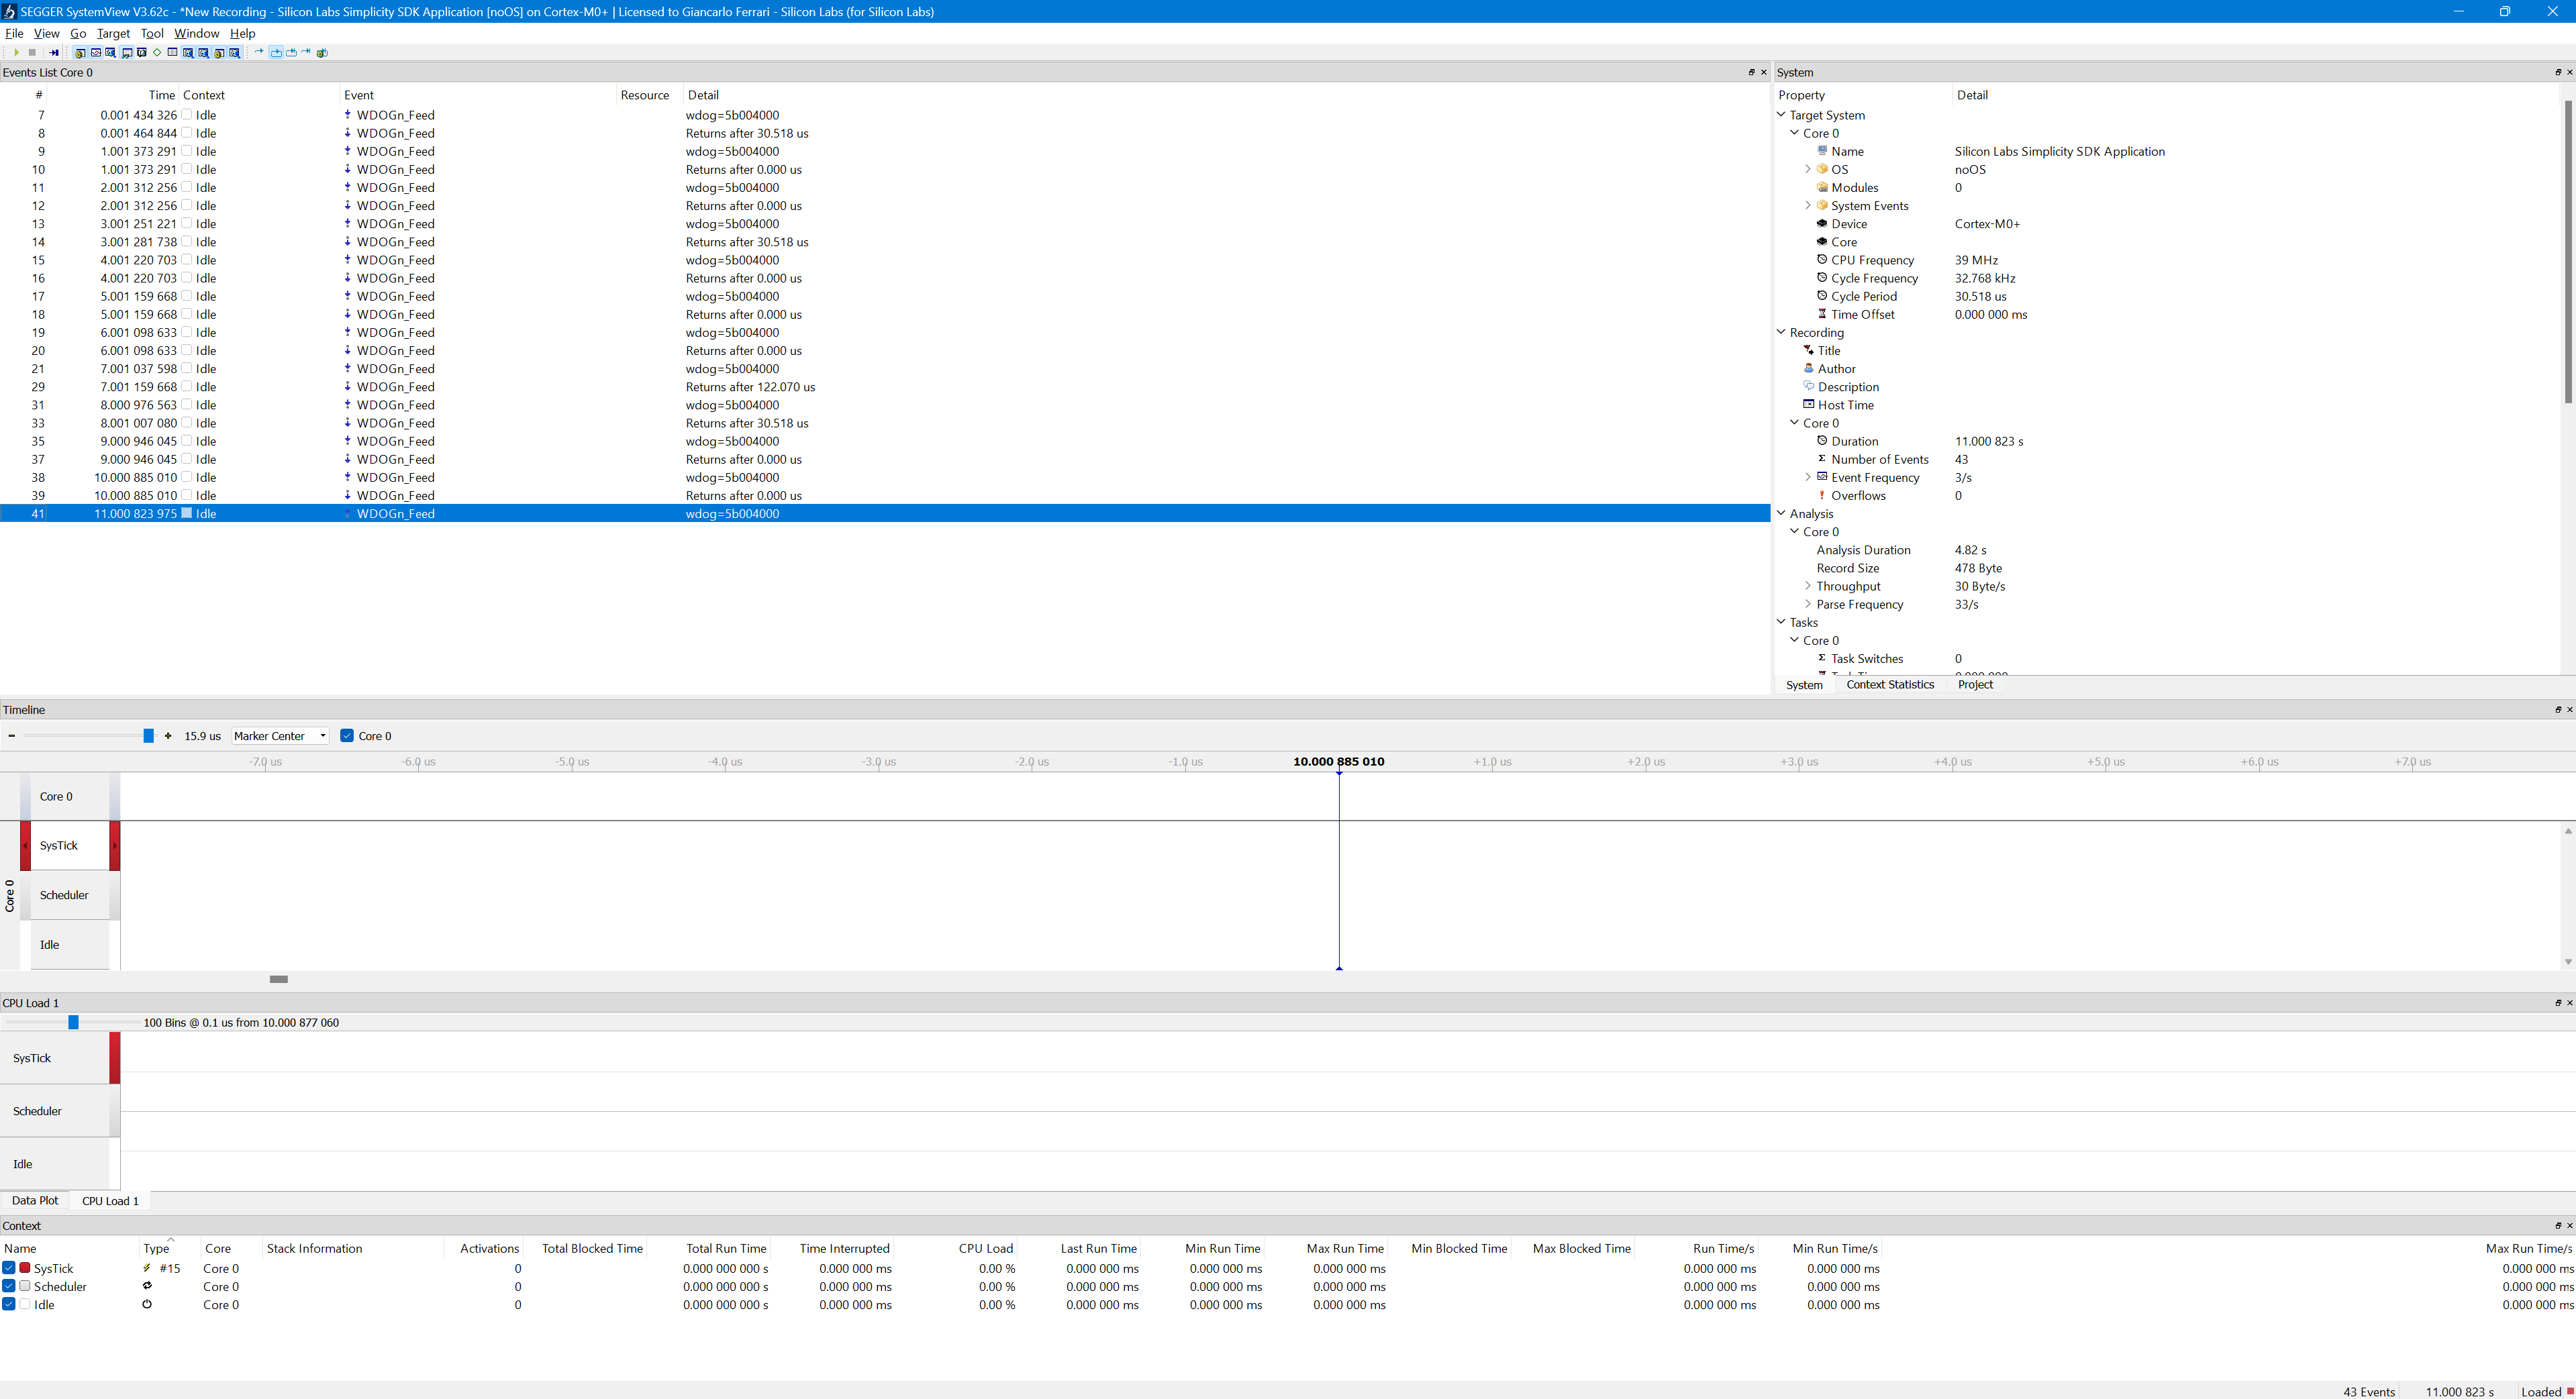The image size is (2576, 1399).
Task: Switch to the Context Statistics tab
Action: point(1889,685)
